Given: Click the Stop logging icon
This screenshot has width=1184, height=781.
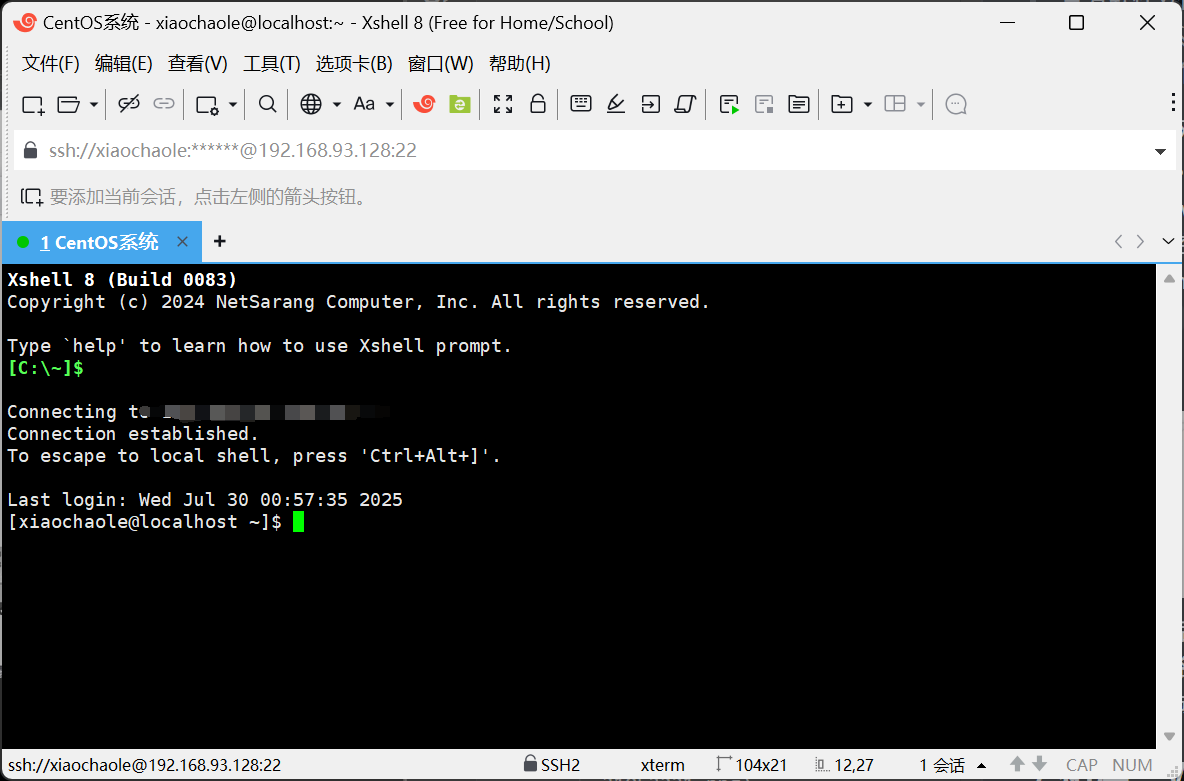Looking at the screenshot, I should 764,104.
